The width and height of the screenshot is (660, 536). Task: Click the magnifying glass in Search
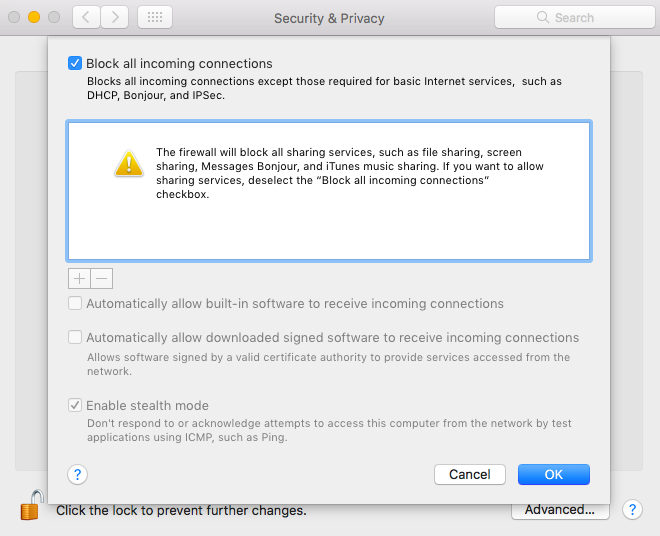[x=543, y=17]
